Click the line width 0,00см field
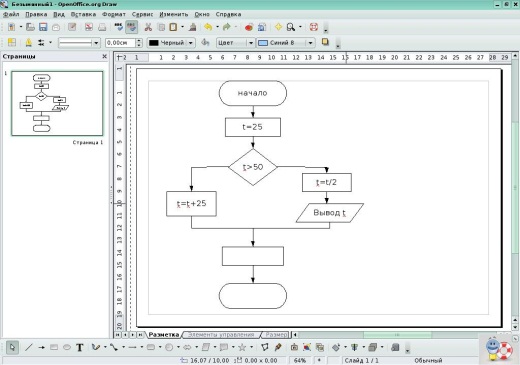 [x=121, y=43]
